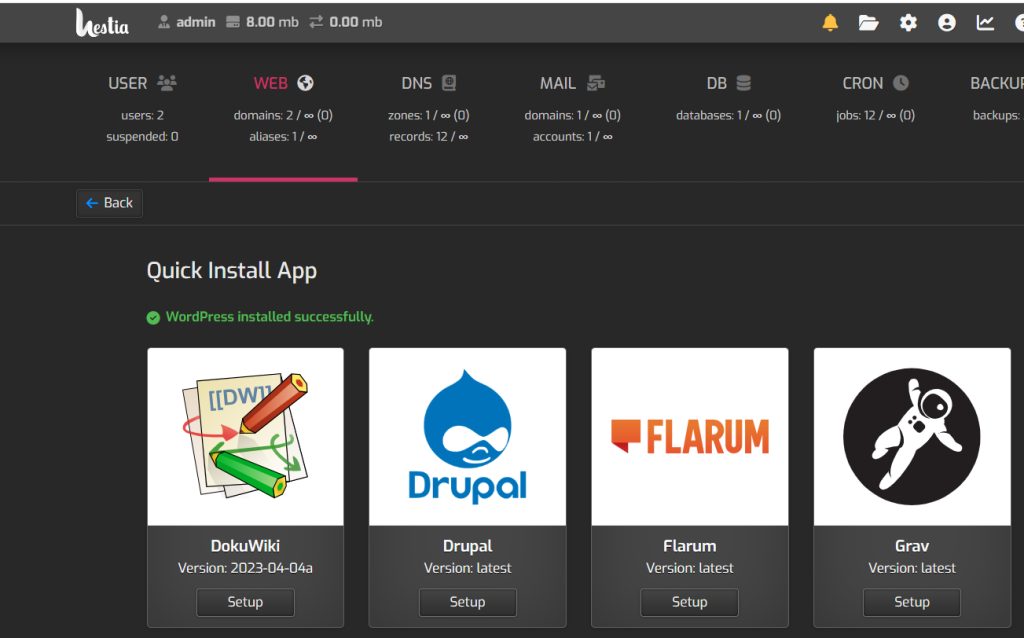This screenshot has width=1024, height=638.
Task: Click the clock icon next to CRON
Action: tap(901, 83)
